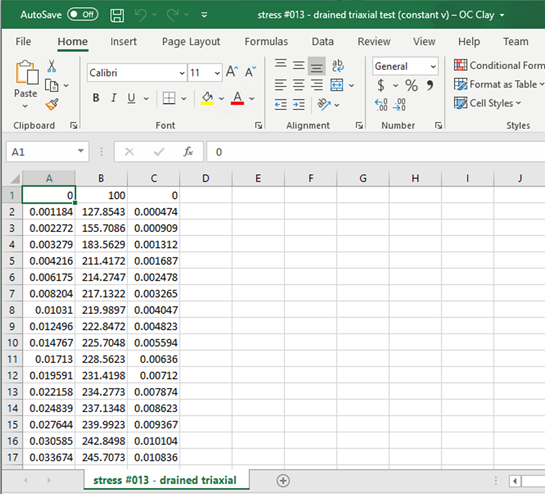Click the horizontal scrollbar left arrow
This screenshot has width=545, height=494.
[x=515, y=481]
